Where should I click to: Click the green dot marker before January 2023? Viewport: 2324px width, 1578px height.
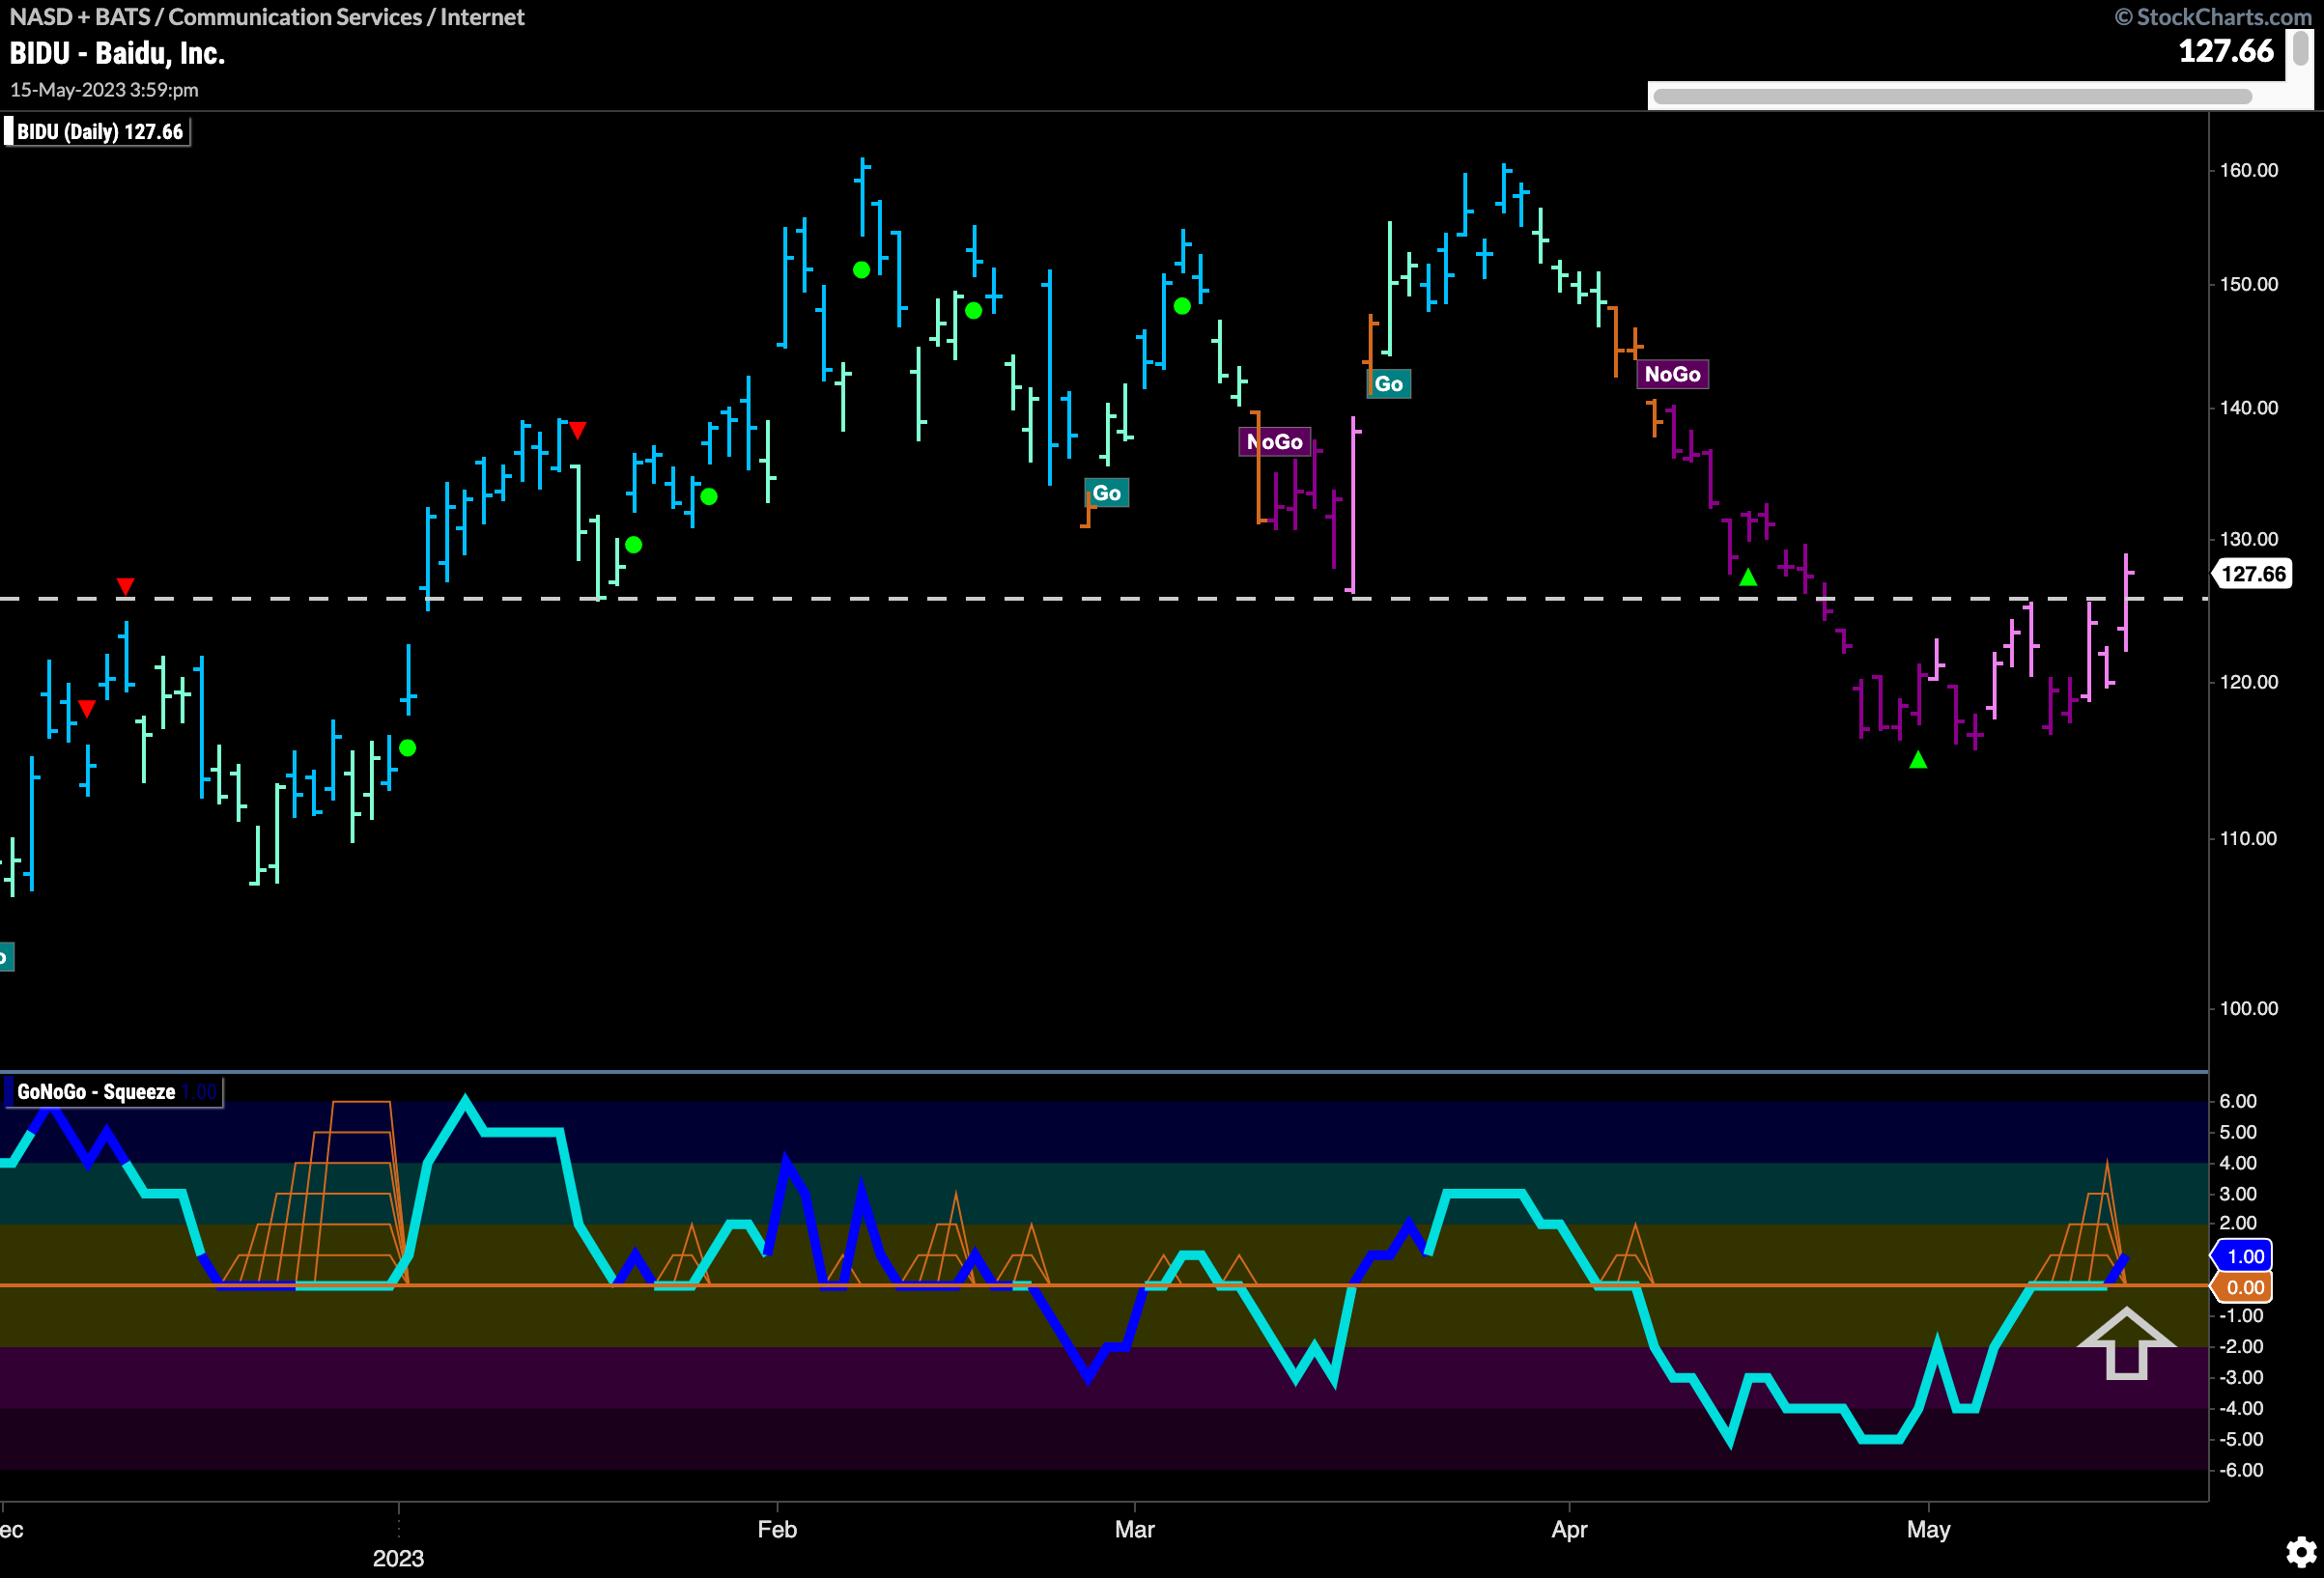point(407,748)
